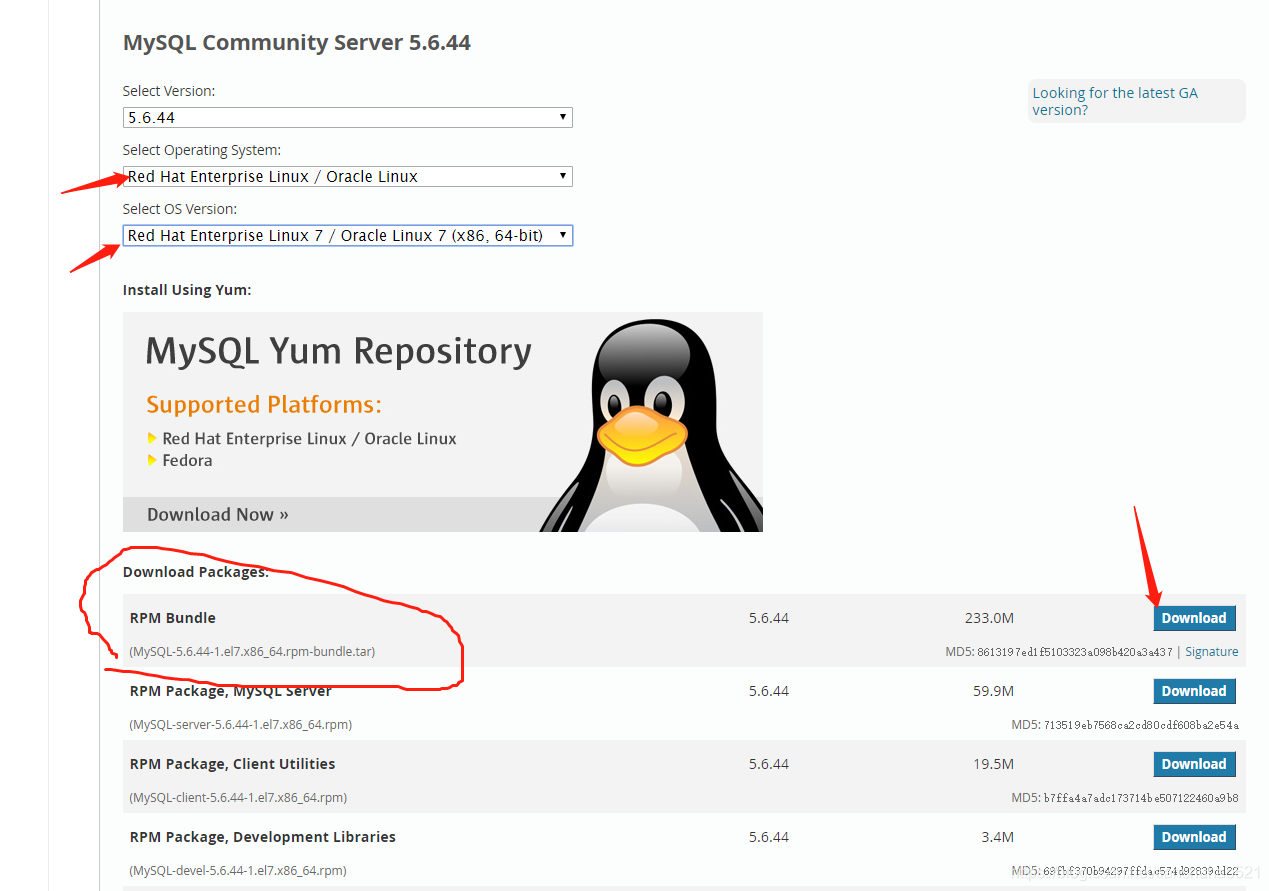Download RPM Package, Development Libraries
Viewport: 1269px width, 891px height.
tap(1194, 837)
